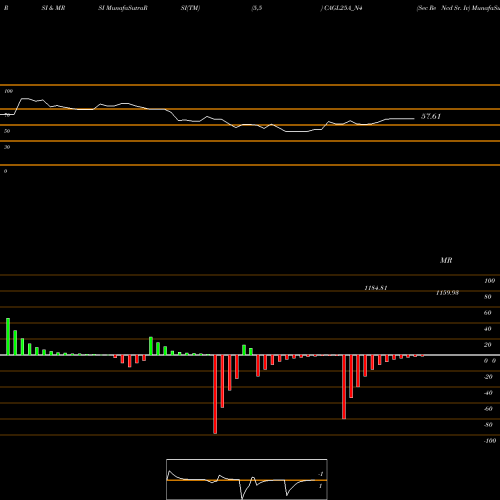Screen dimensions: 500x500
Task: Click the tallest red bar in histogram
Action: (215, 394)
